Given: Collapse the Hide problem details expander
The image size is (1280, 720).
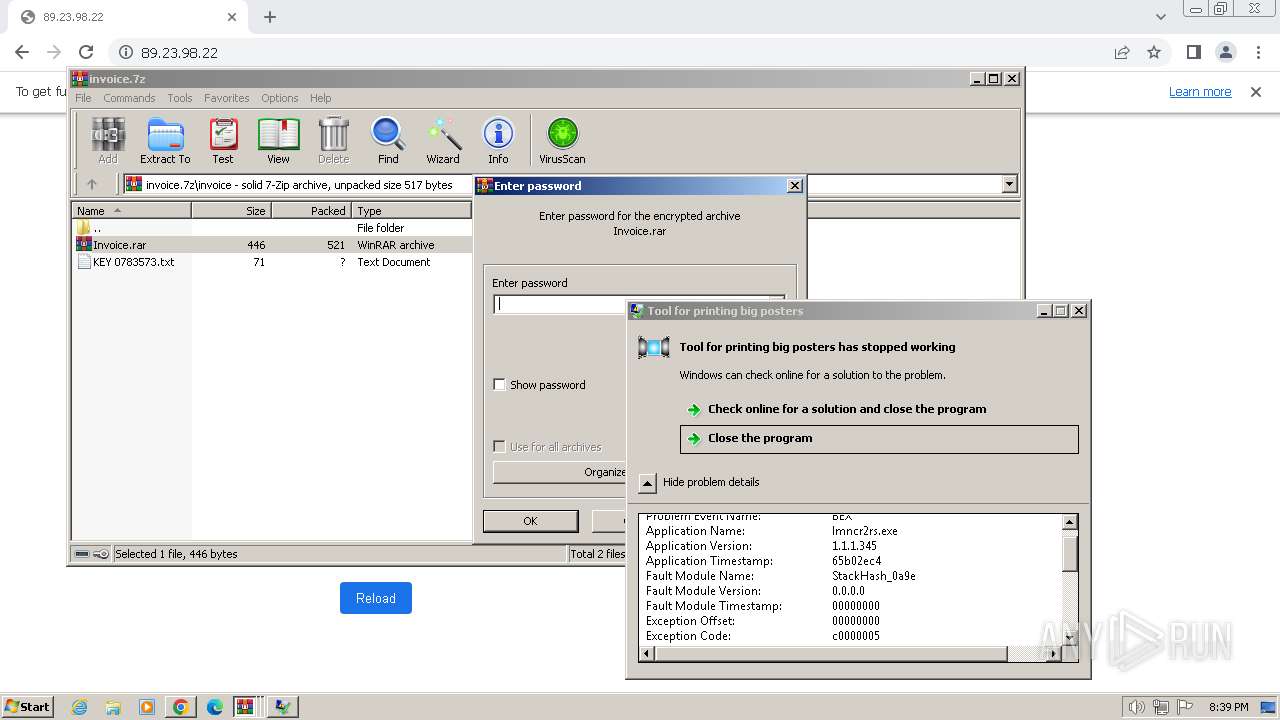Looking at the screenshot, I should [x=648, y=483].
